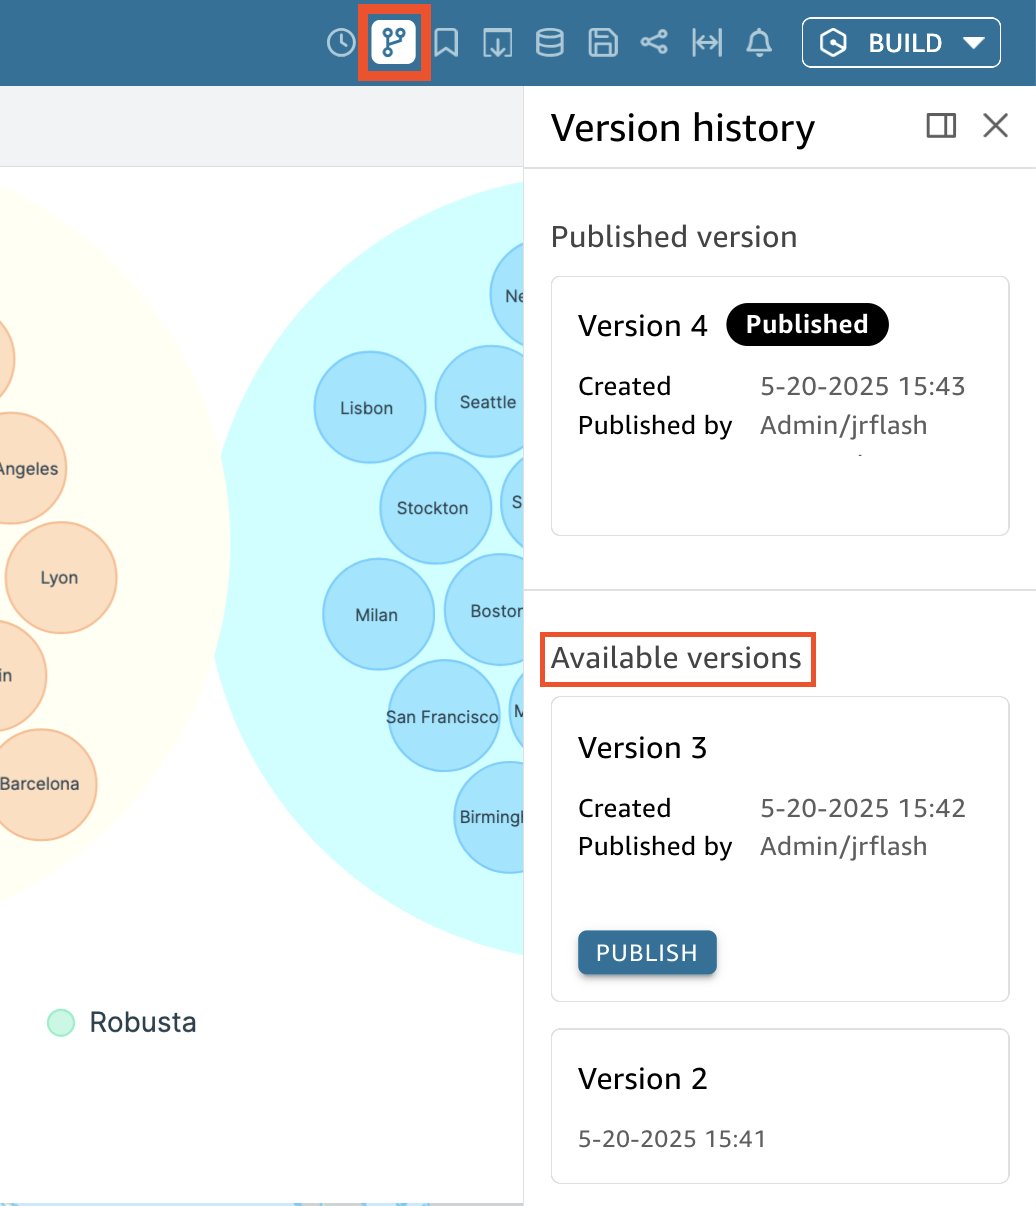Select the Version 2 card
Screen dimensions: 1036x1206
coord(779,1106)
